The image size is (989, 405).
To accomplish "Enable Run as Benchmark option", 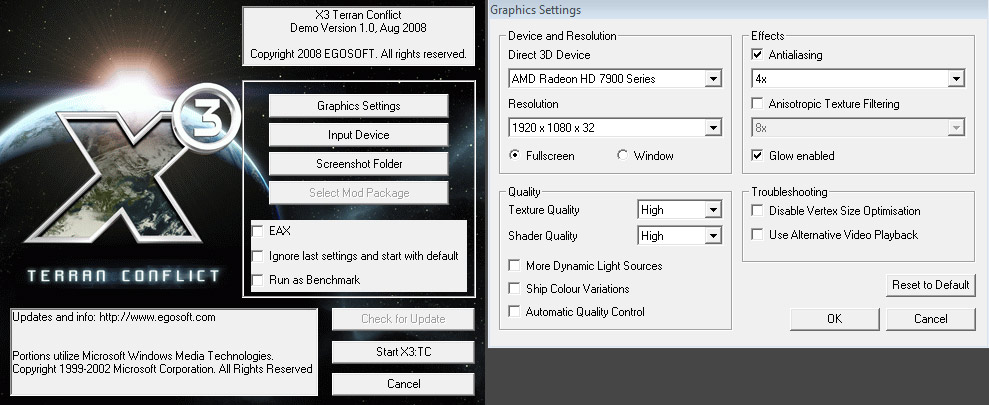I will tap(257, 280).
